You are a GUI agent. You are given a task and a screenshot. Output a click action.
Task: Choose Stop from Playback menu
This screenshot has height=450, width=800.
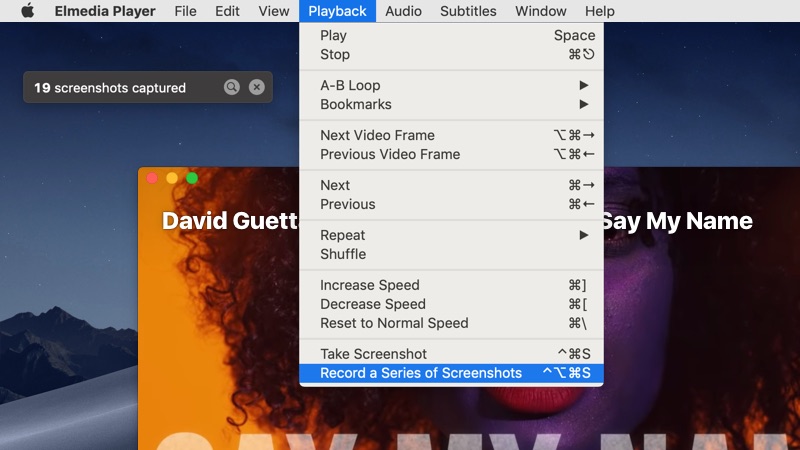tap(452, 54)
